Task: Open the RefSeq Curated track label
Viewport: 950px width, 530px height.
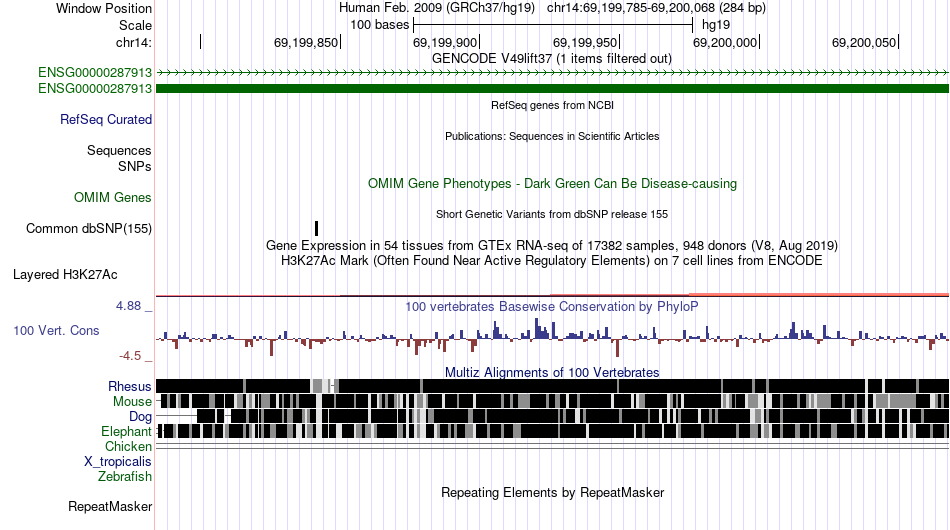Action: 106,119
